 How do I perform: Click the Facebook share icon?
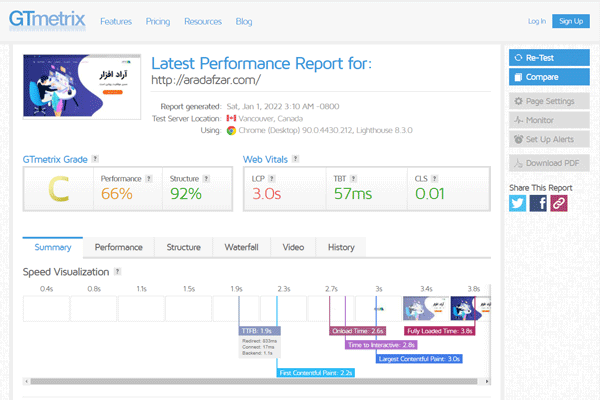click(x=538, y=203)
